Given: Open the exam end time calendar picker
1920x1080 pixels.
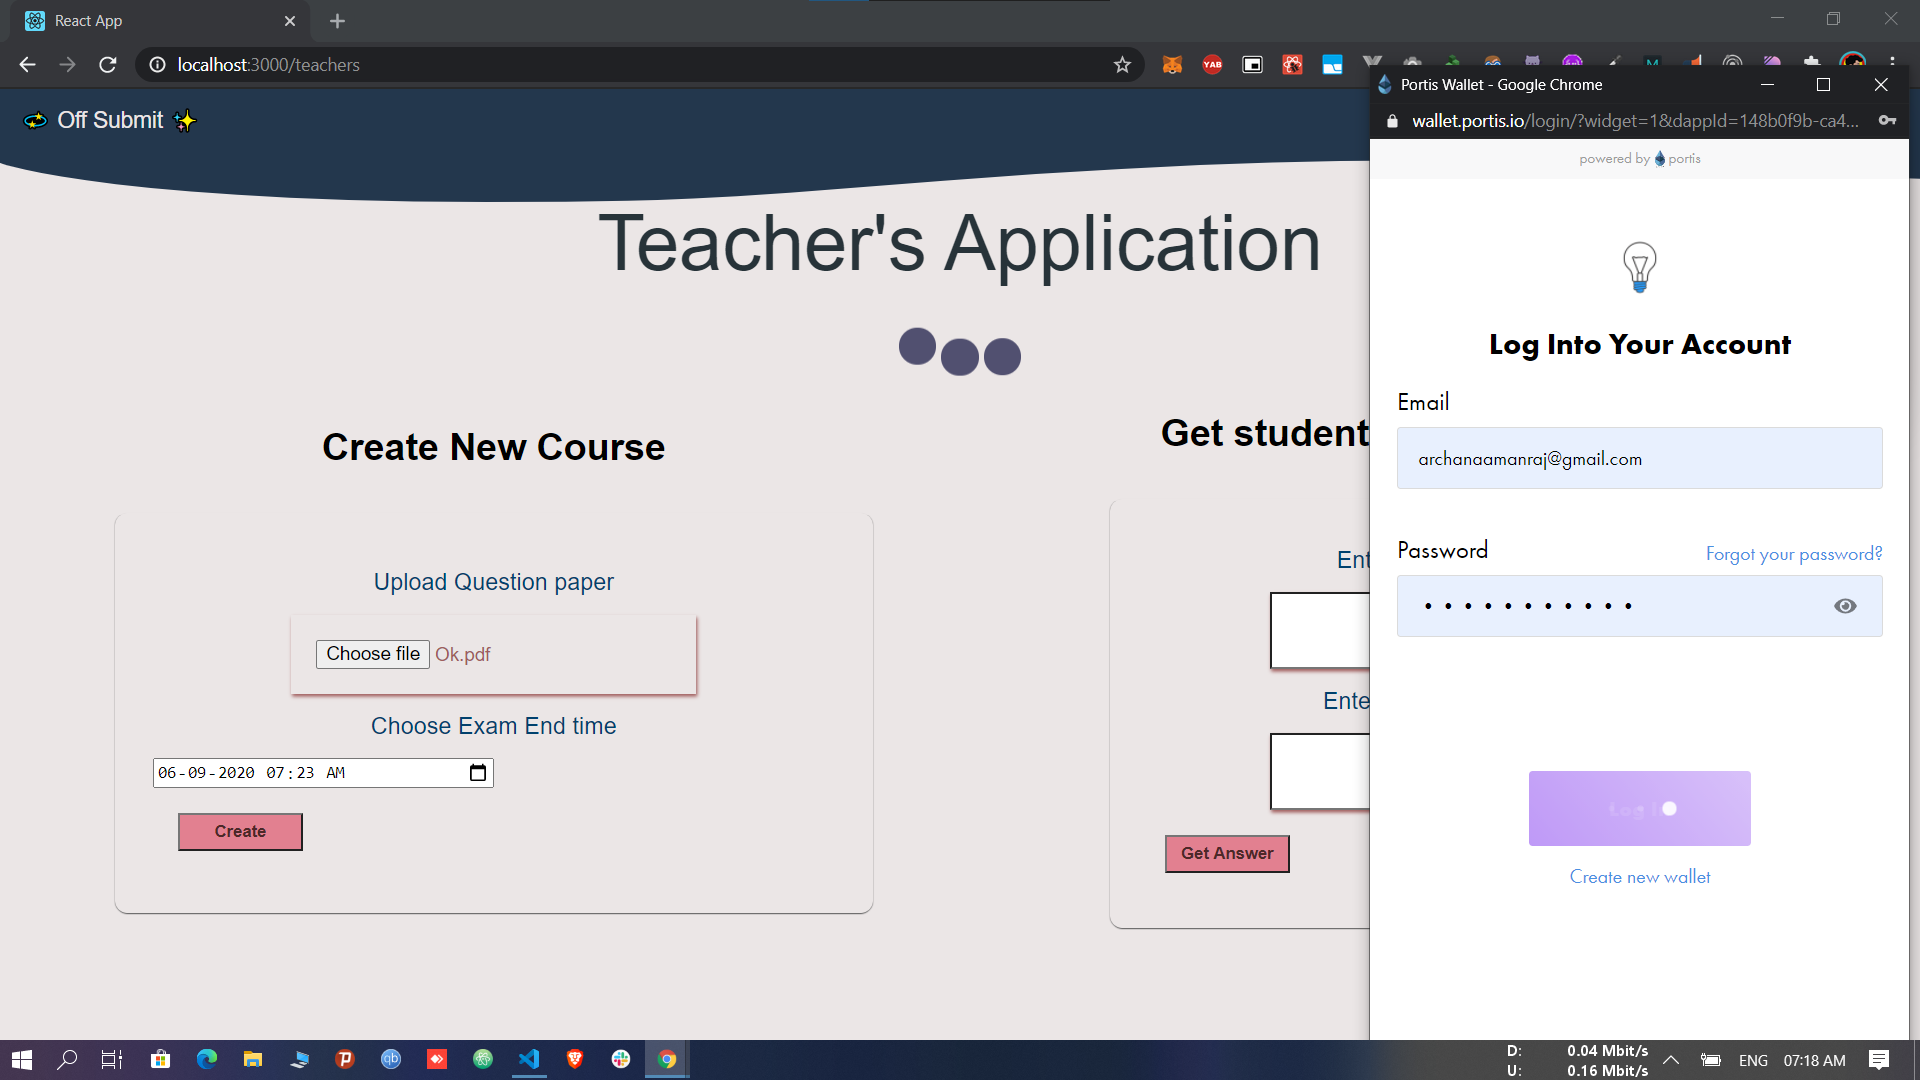Looking at the screenshot, I should click(x=478, y=773).
